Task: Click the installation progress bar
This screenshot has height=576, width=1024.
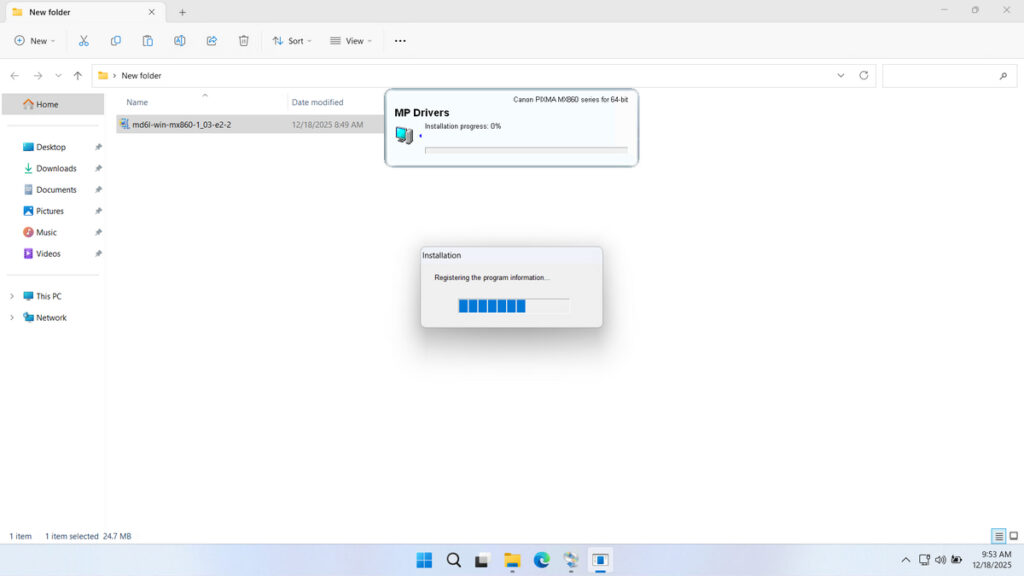Action: tap(513, 306)
